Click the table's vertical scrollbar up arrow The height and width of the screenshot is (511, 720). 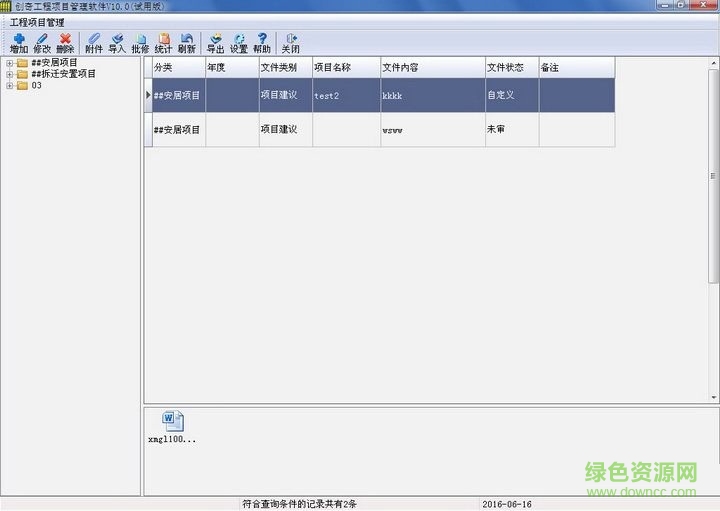[x=714, y=62]
